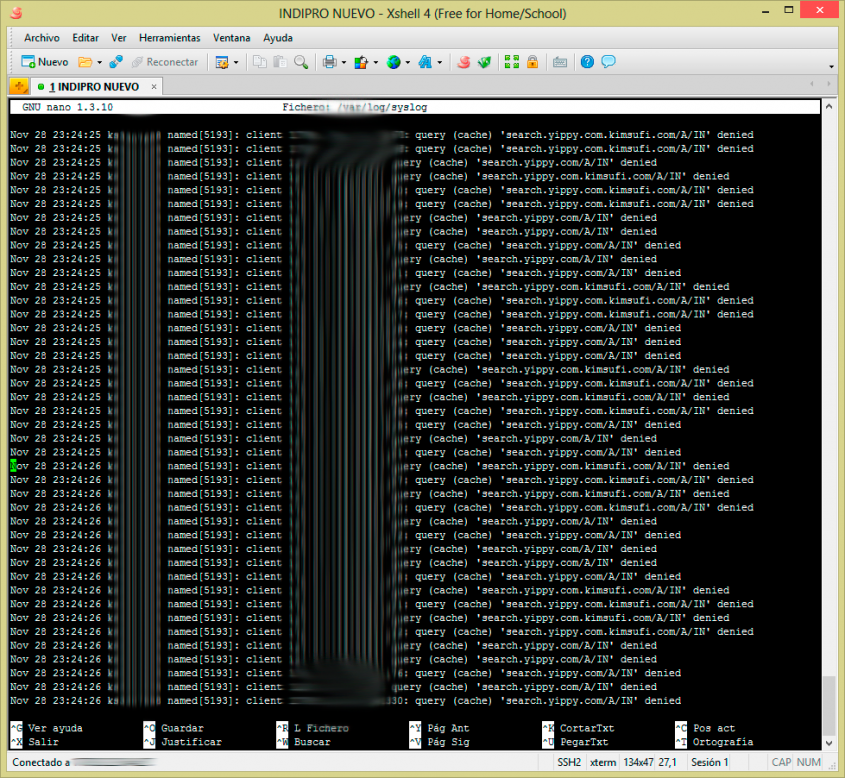Click the color scheme icon
845x778 pixels.
pos(361,62)
